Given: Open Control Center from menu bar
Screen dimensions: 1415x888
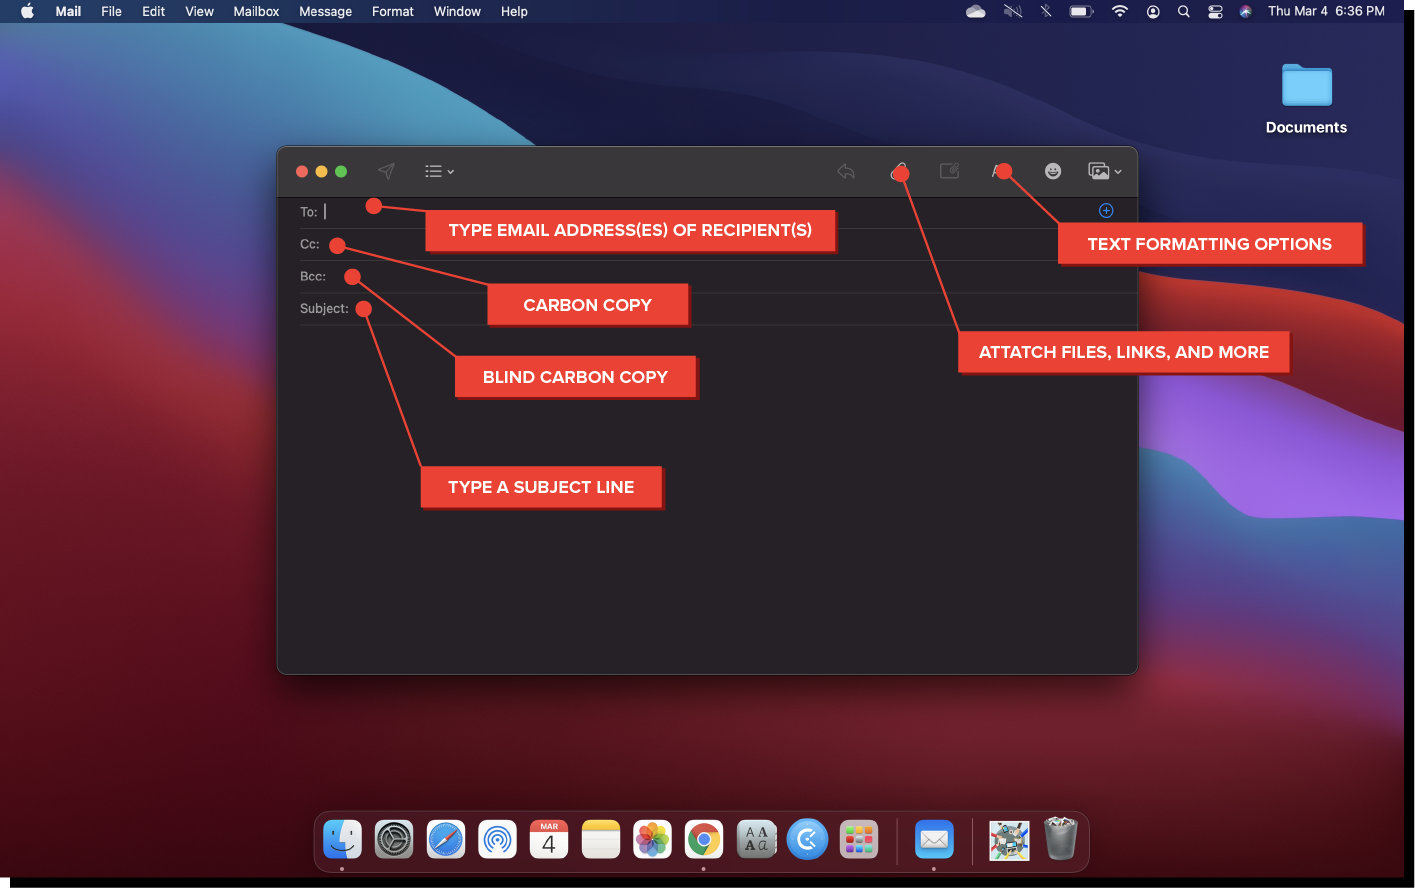Looking at the screenshot, I should (x=1215, y=11).
